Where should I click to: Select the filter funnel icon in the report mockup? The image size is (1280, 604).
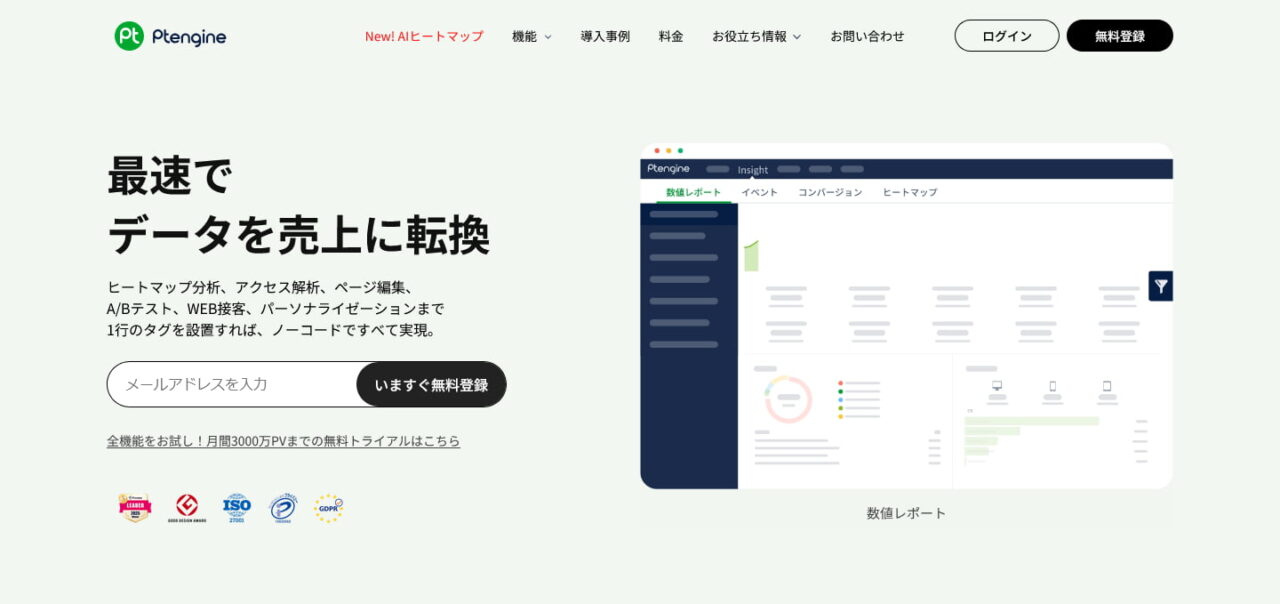(x=1160, y=286)
